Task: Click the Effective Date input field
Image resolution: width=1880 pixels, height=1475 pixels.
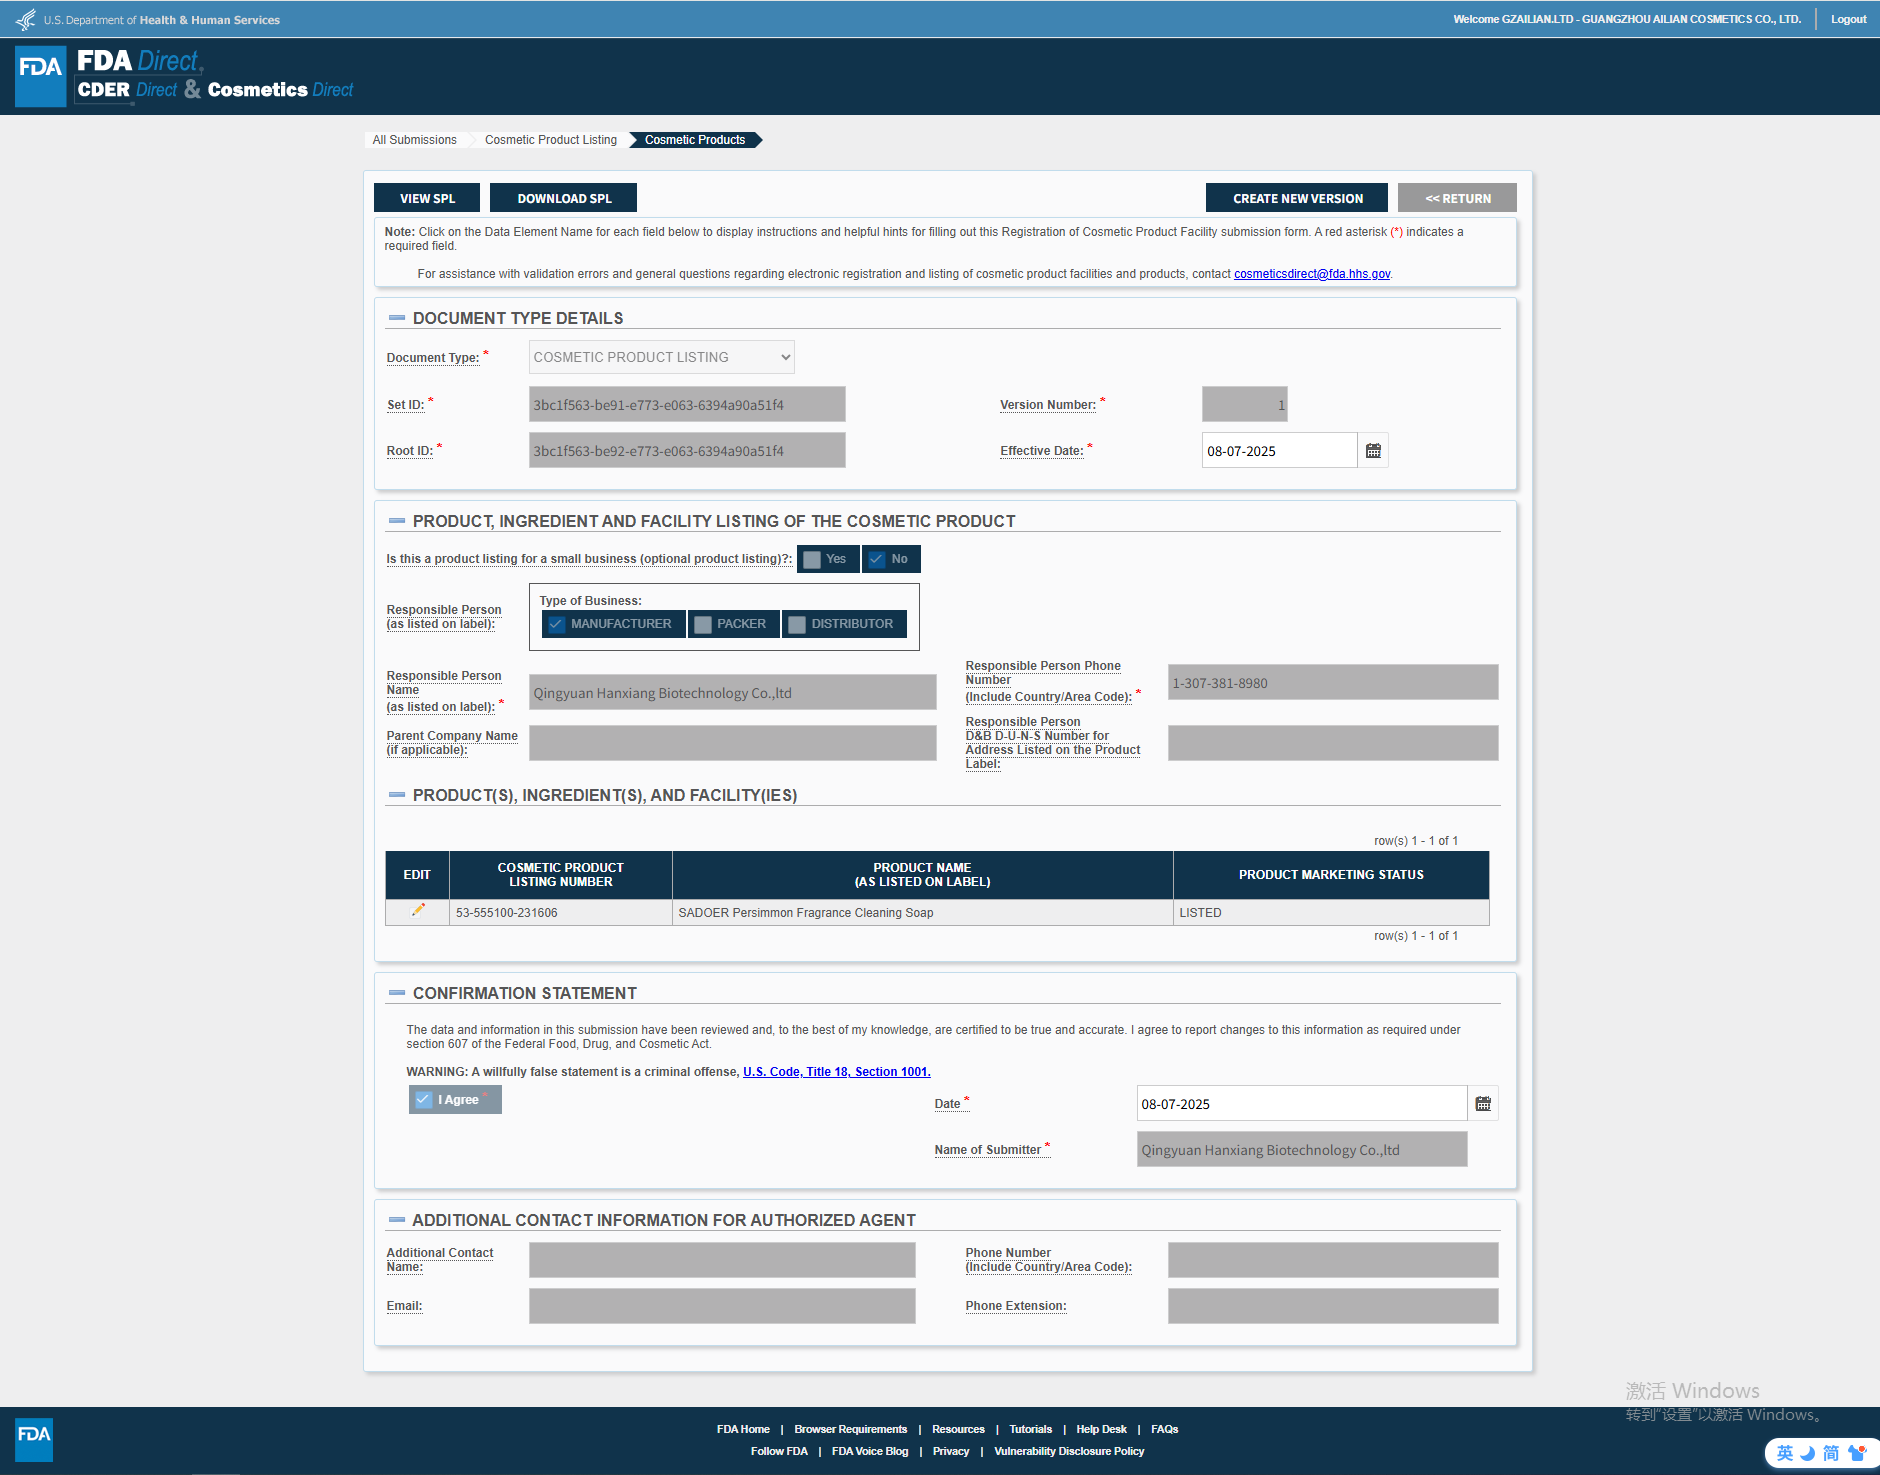Action: click(1278, 451)
